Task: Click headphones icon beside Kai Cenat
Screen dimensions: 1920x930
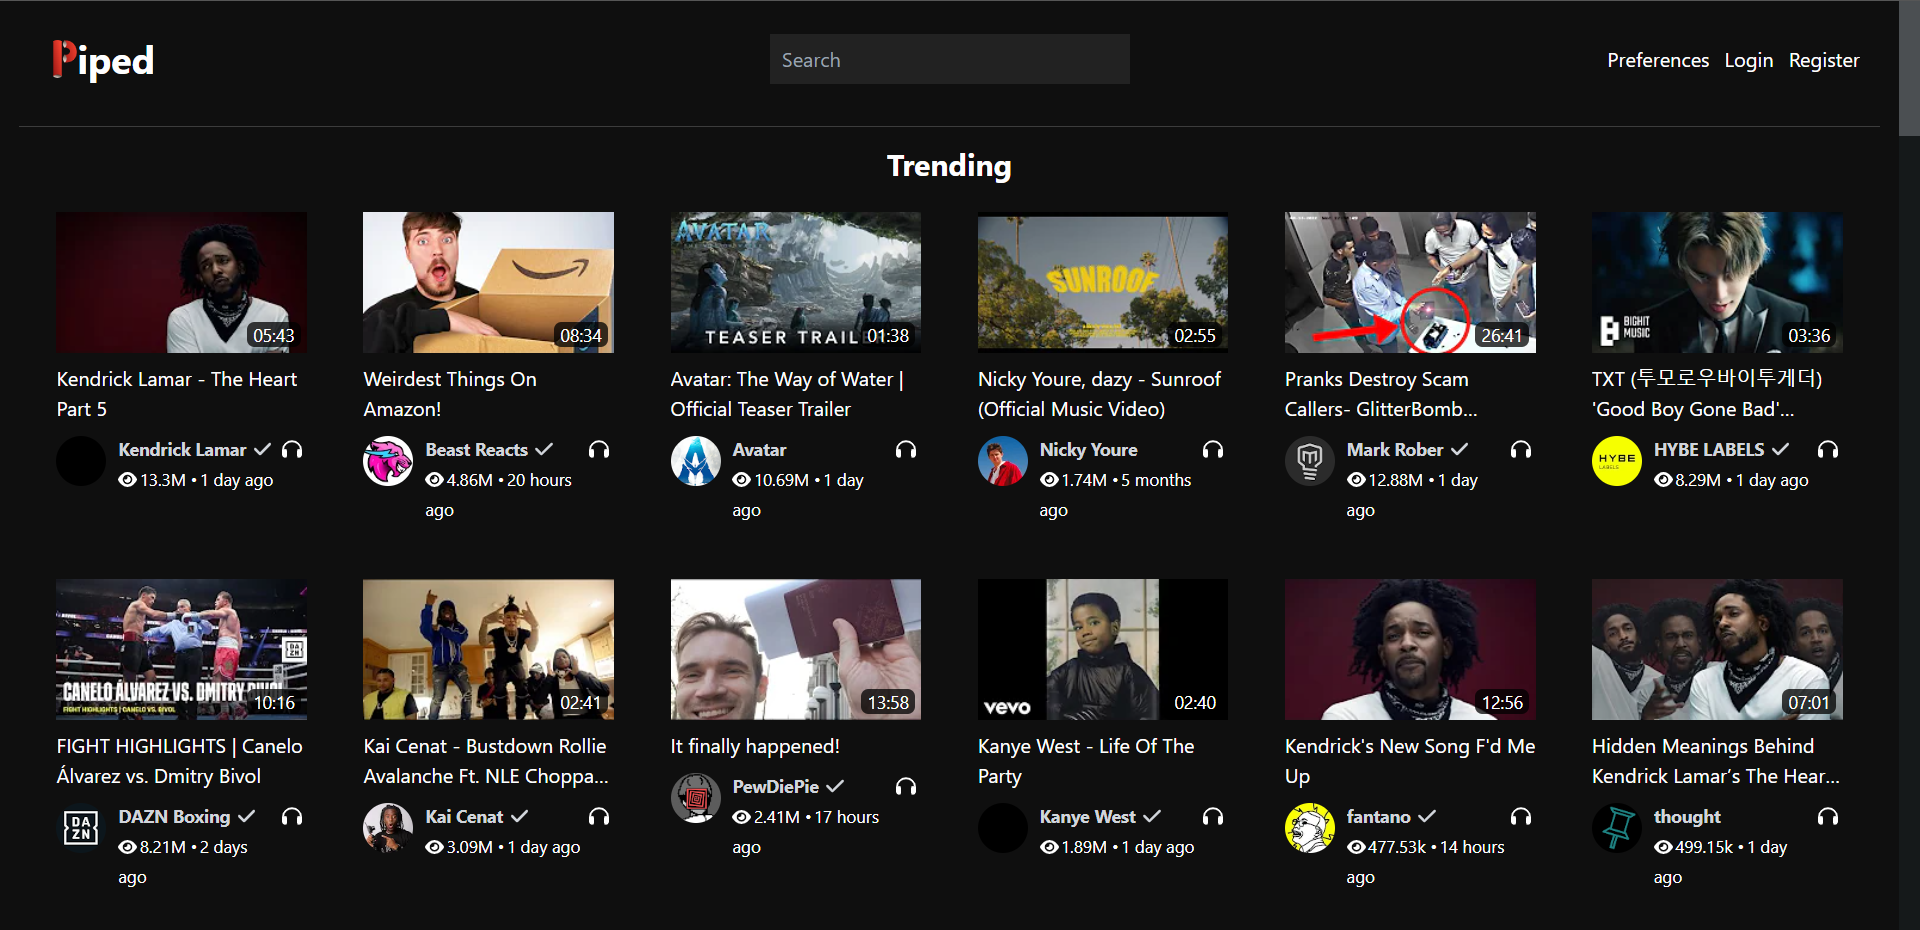Action: pos(599,817)
